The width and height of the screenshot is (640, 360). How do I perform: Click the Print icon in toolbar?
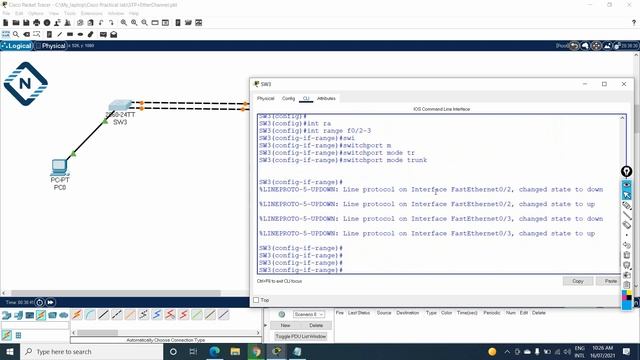click(x=37, y=23)
